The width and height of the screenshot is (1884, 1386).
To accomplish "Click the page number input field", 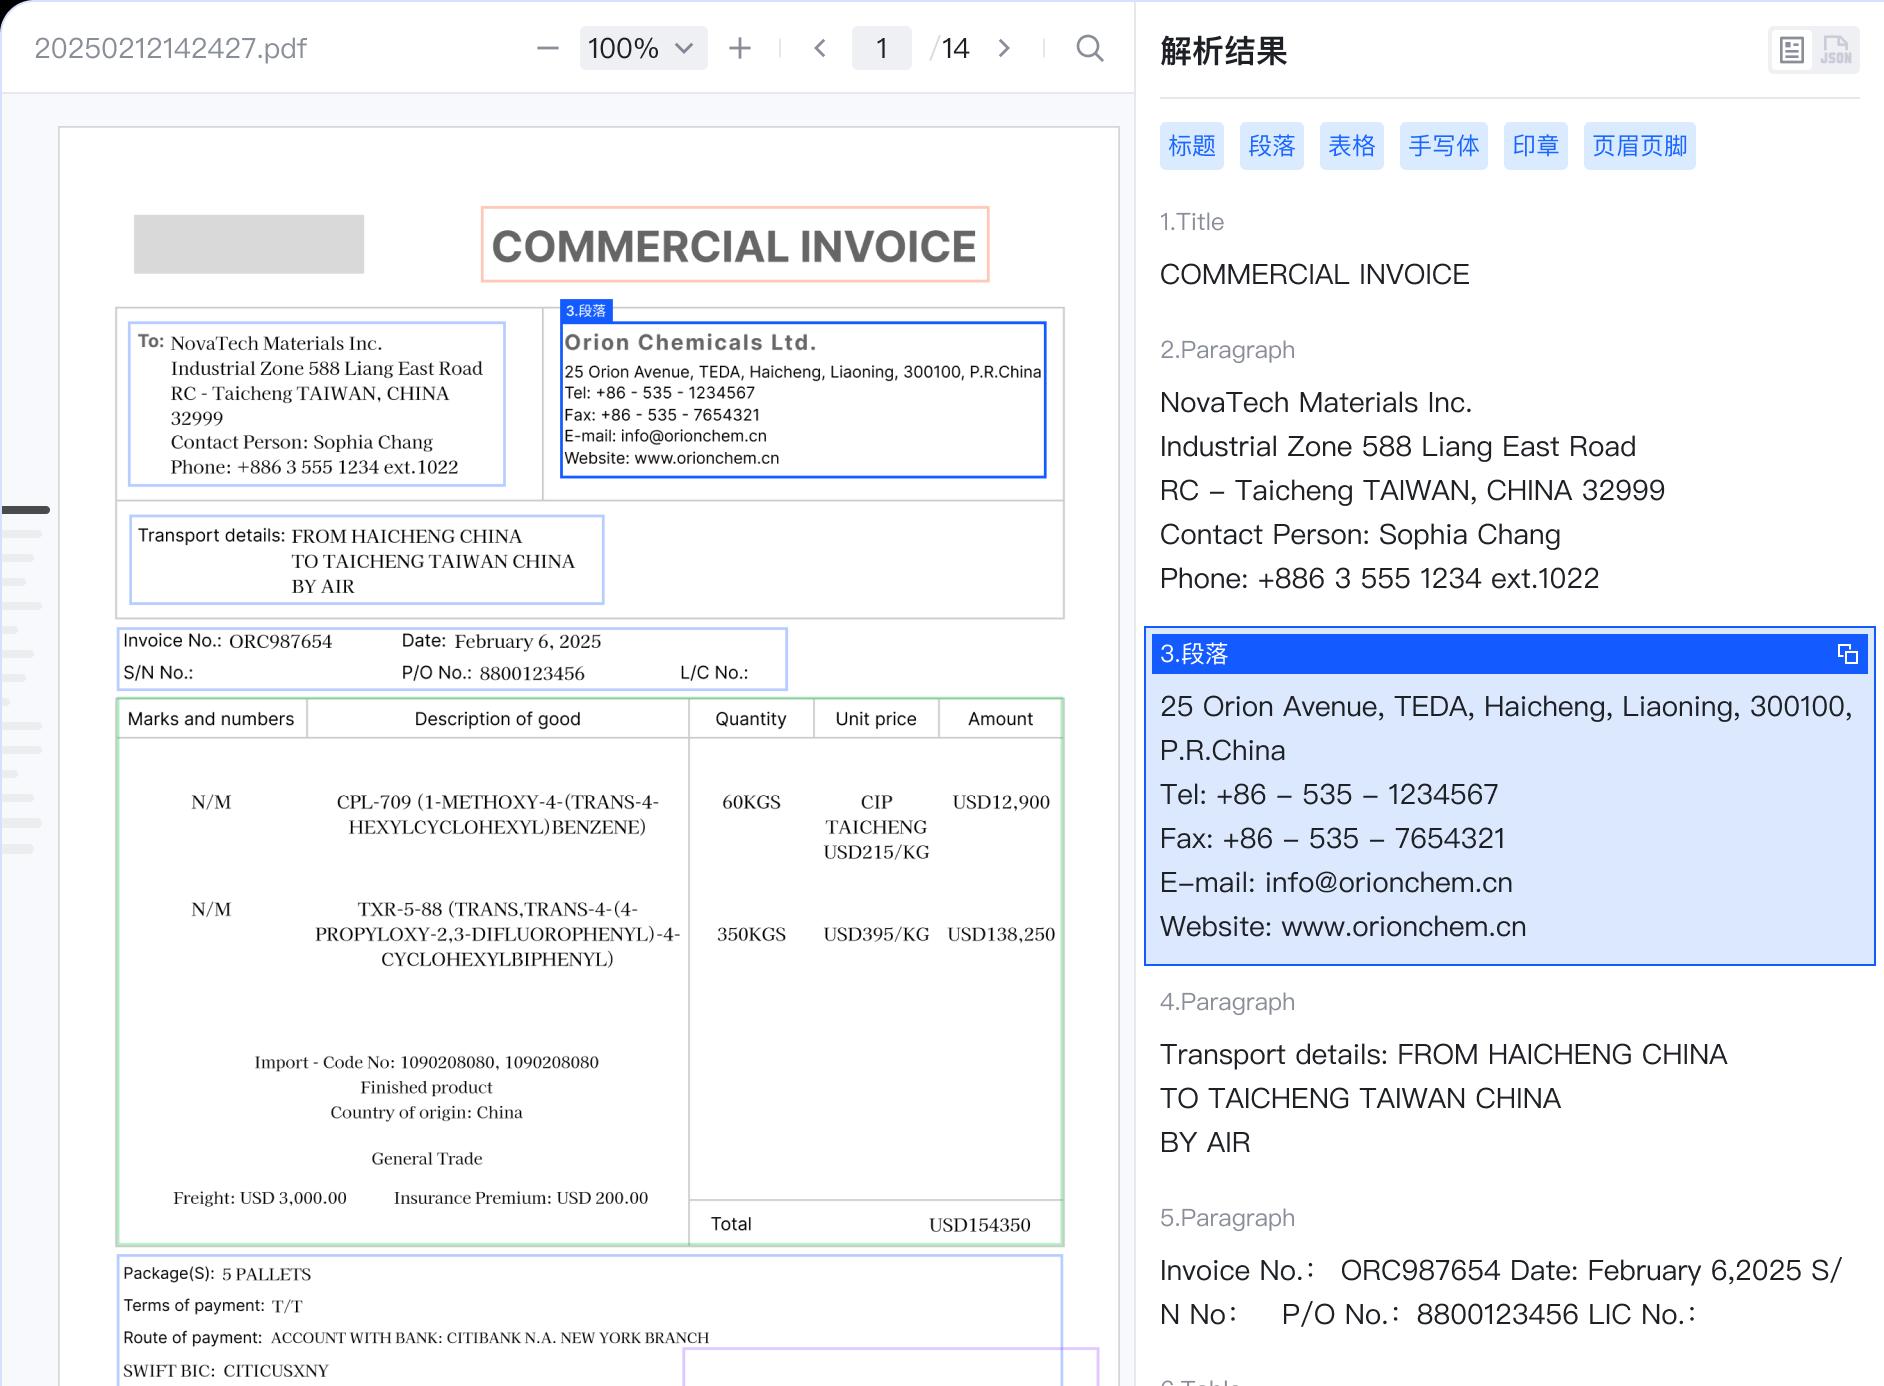I will (881, 48).
